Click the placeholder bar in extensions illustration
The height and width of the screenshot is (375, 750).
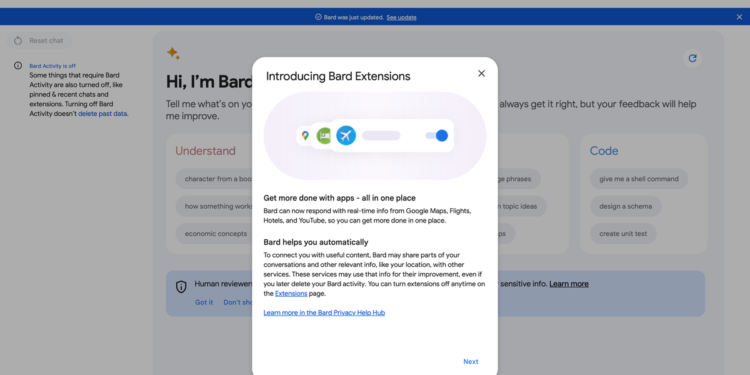[x=381, y=136]
